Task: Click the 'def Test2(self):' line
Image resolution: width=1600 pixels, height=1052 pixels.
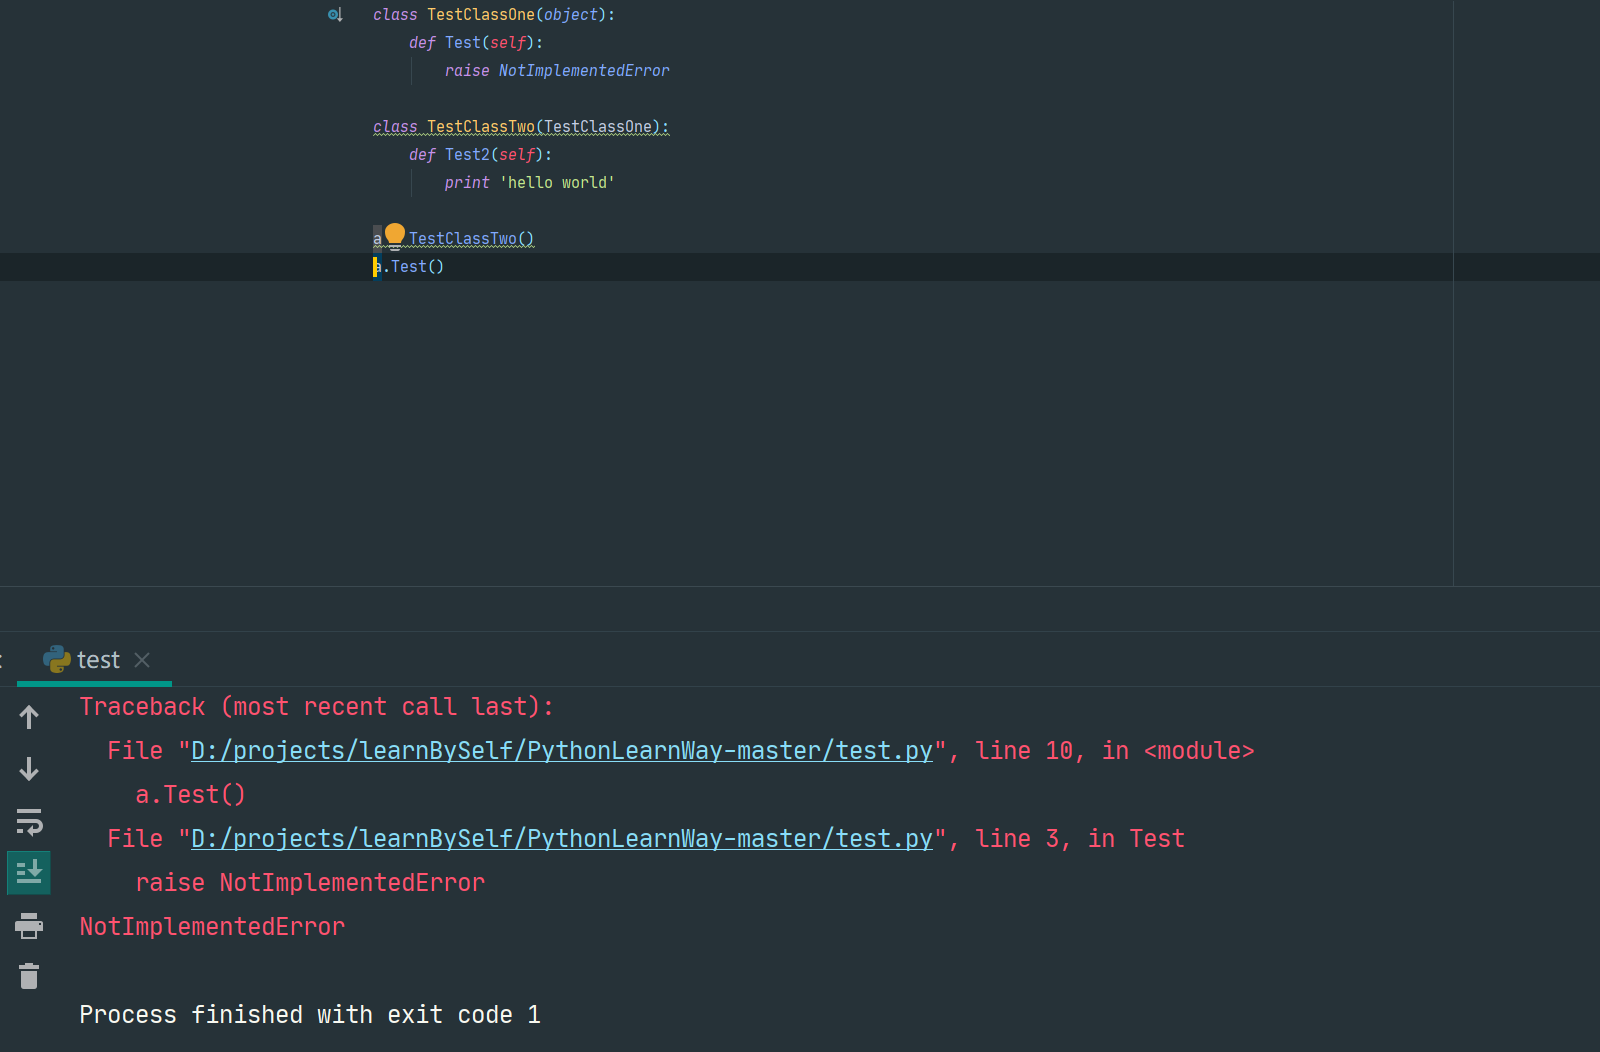Action: click(x=480, y=155)
